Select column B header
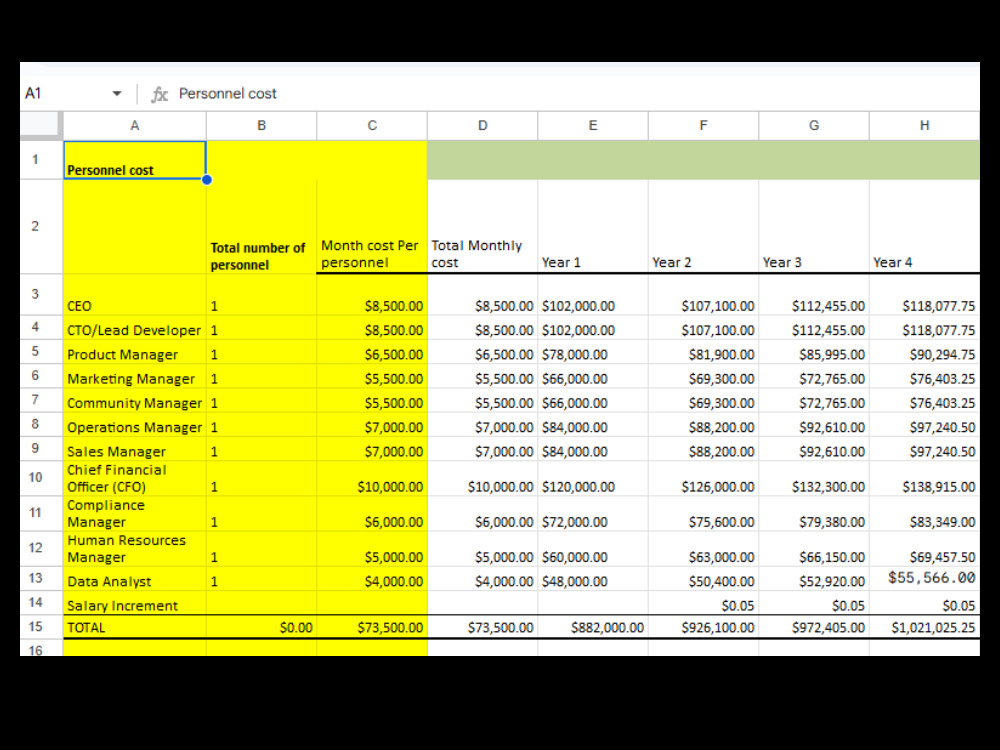The width and height of the screenshot is (1000, 750). click(x=261, y=126)
